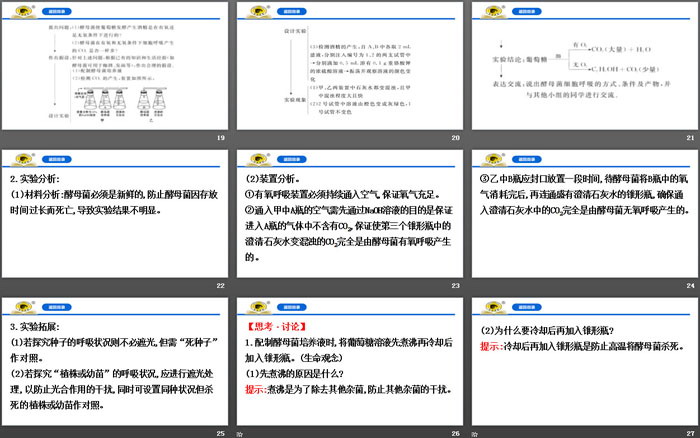The image size is (700, 438).
Task: Click the blue pill button on slide 25
Action: (x=57, y=307)
